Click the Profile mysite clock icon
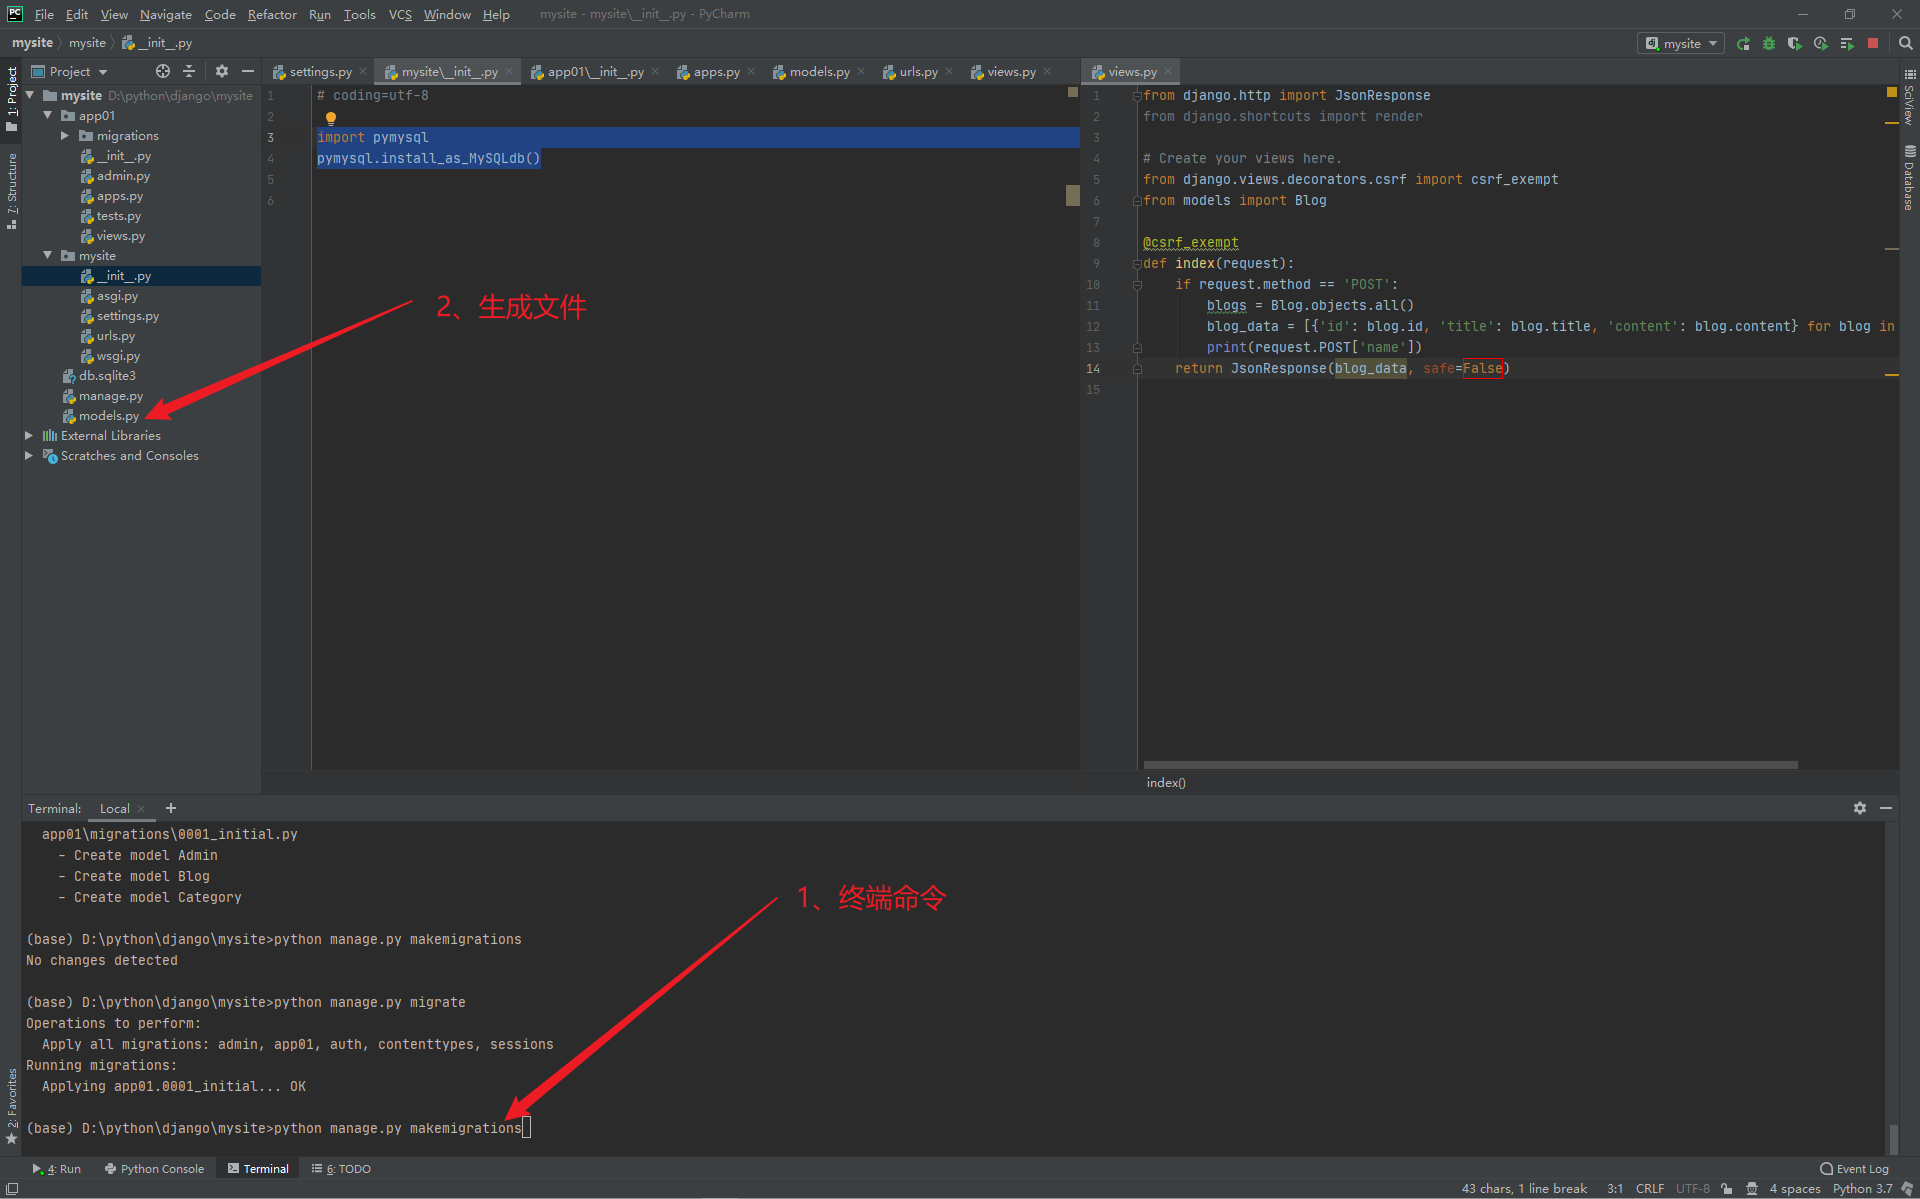This screenshot has width=1920, height=1199. (x=1820, y=43)
